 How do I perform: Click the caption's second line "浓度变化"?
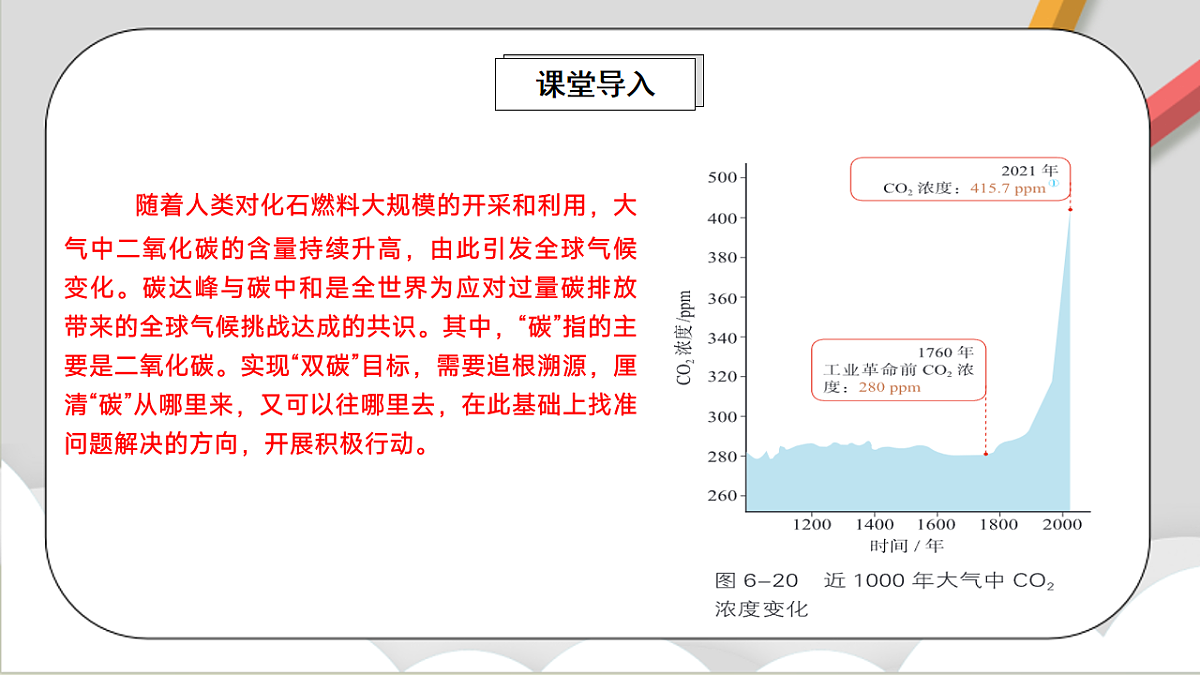(761, 609)
